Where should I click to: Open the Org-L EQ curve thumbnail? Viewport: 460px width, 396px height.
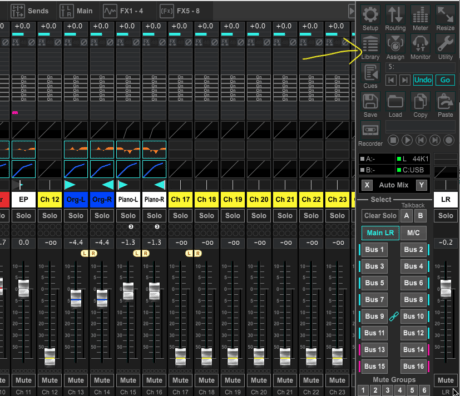[x=76, y=150]
